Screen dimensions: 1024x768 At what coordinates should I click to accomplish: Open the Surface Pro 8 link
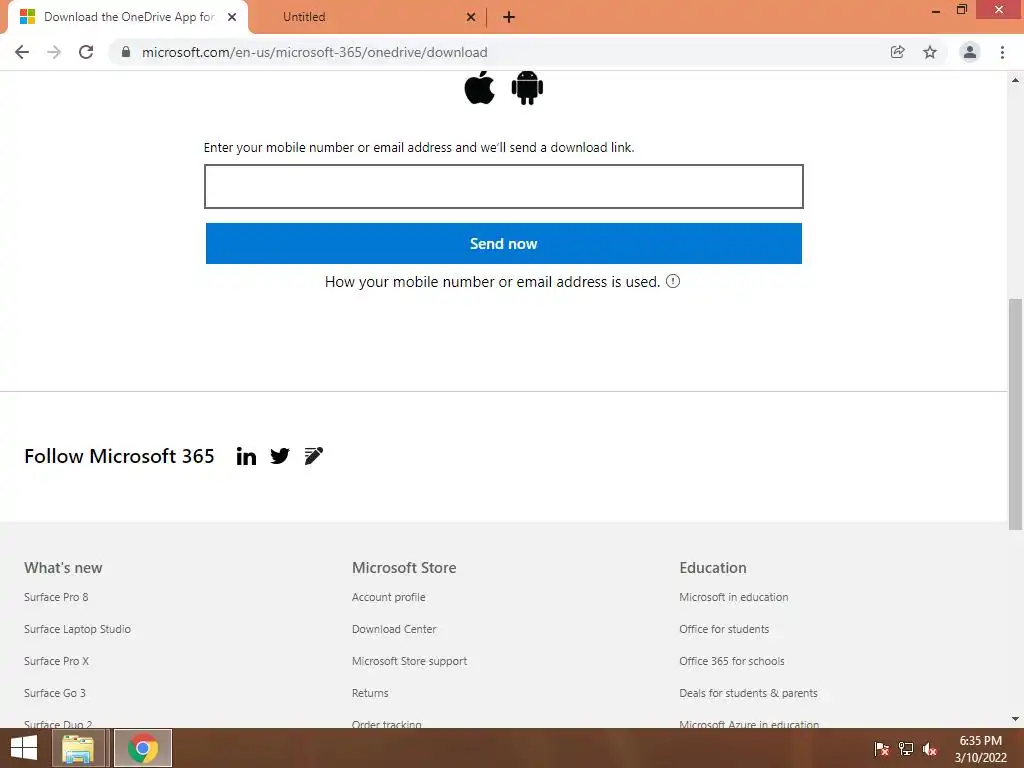pyautogui.click(x=56, y=597)
